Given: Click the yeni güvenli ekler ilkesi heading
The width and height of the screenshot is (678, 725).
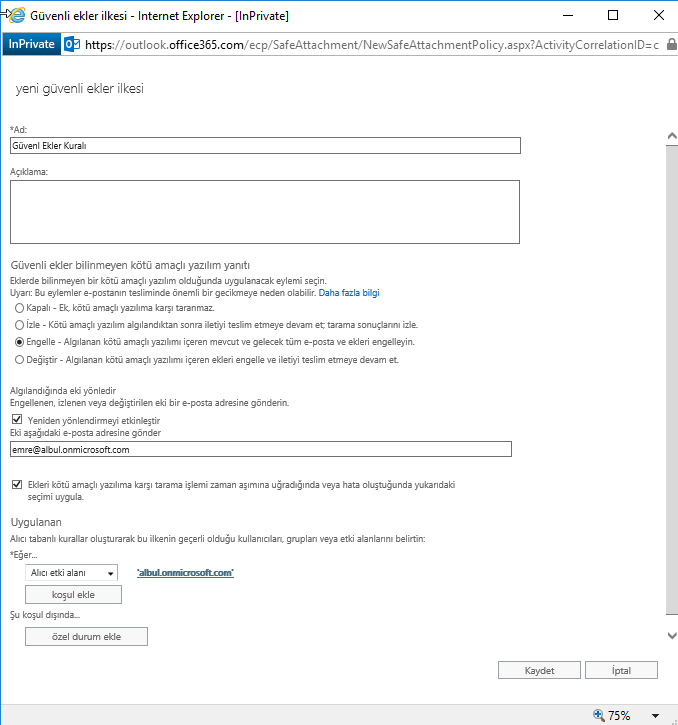Looking at the screenshot, I should 80,88.
